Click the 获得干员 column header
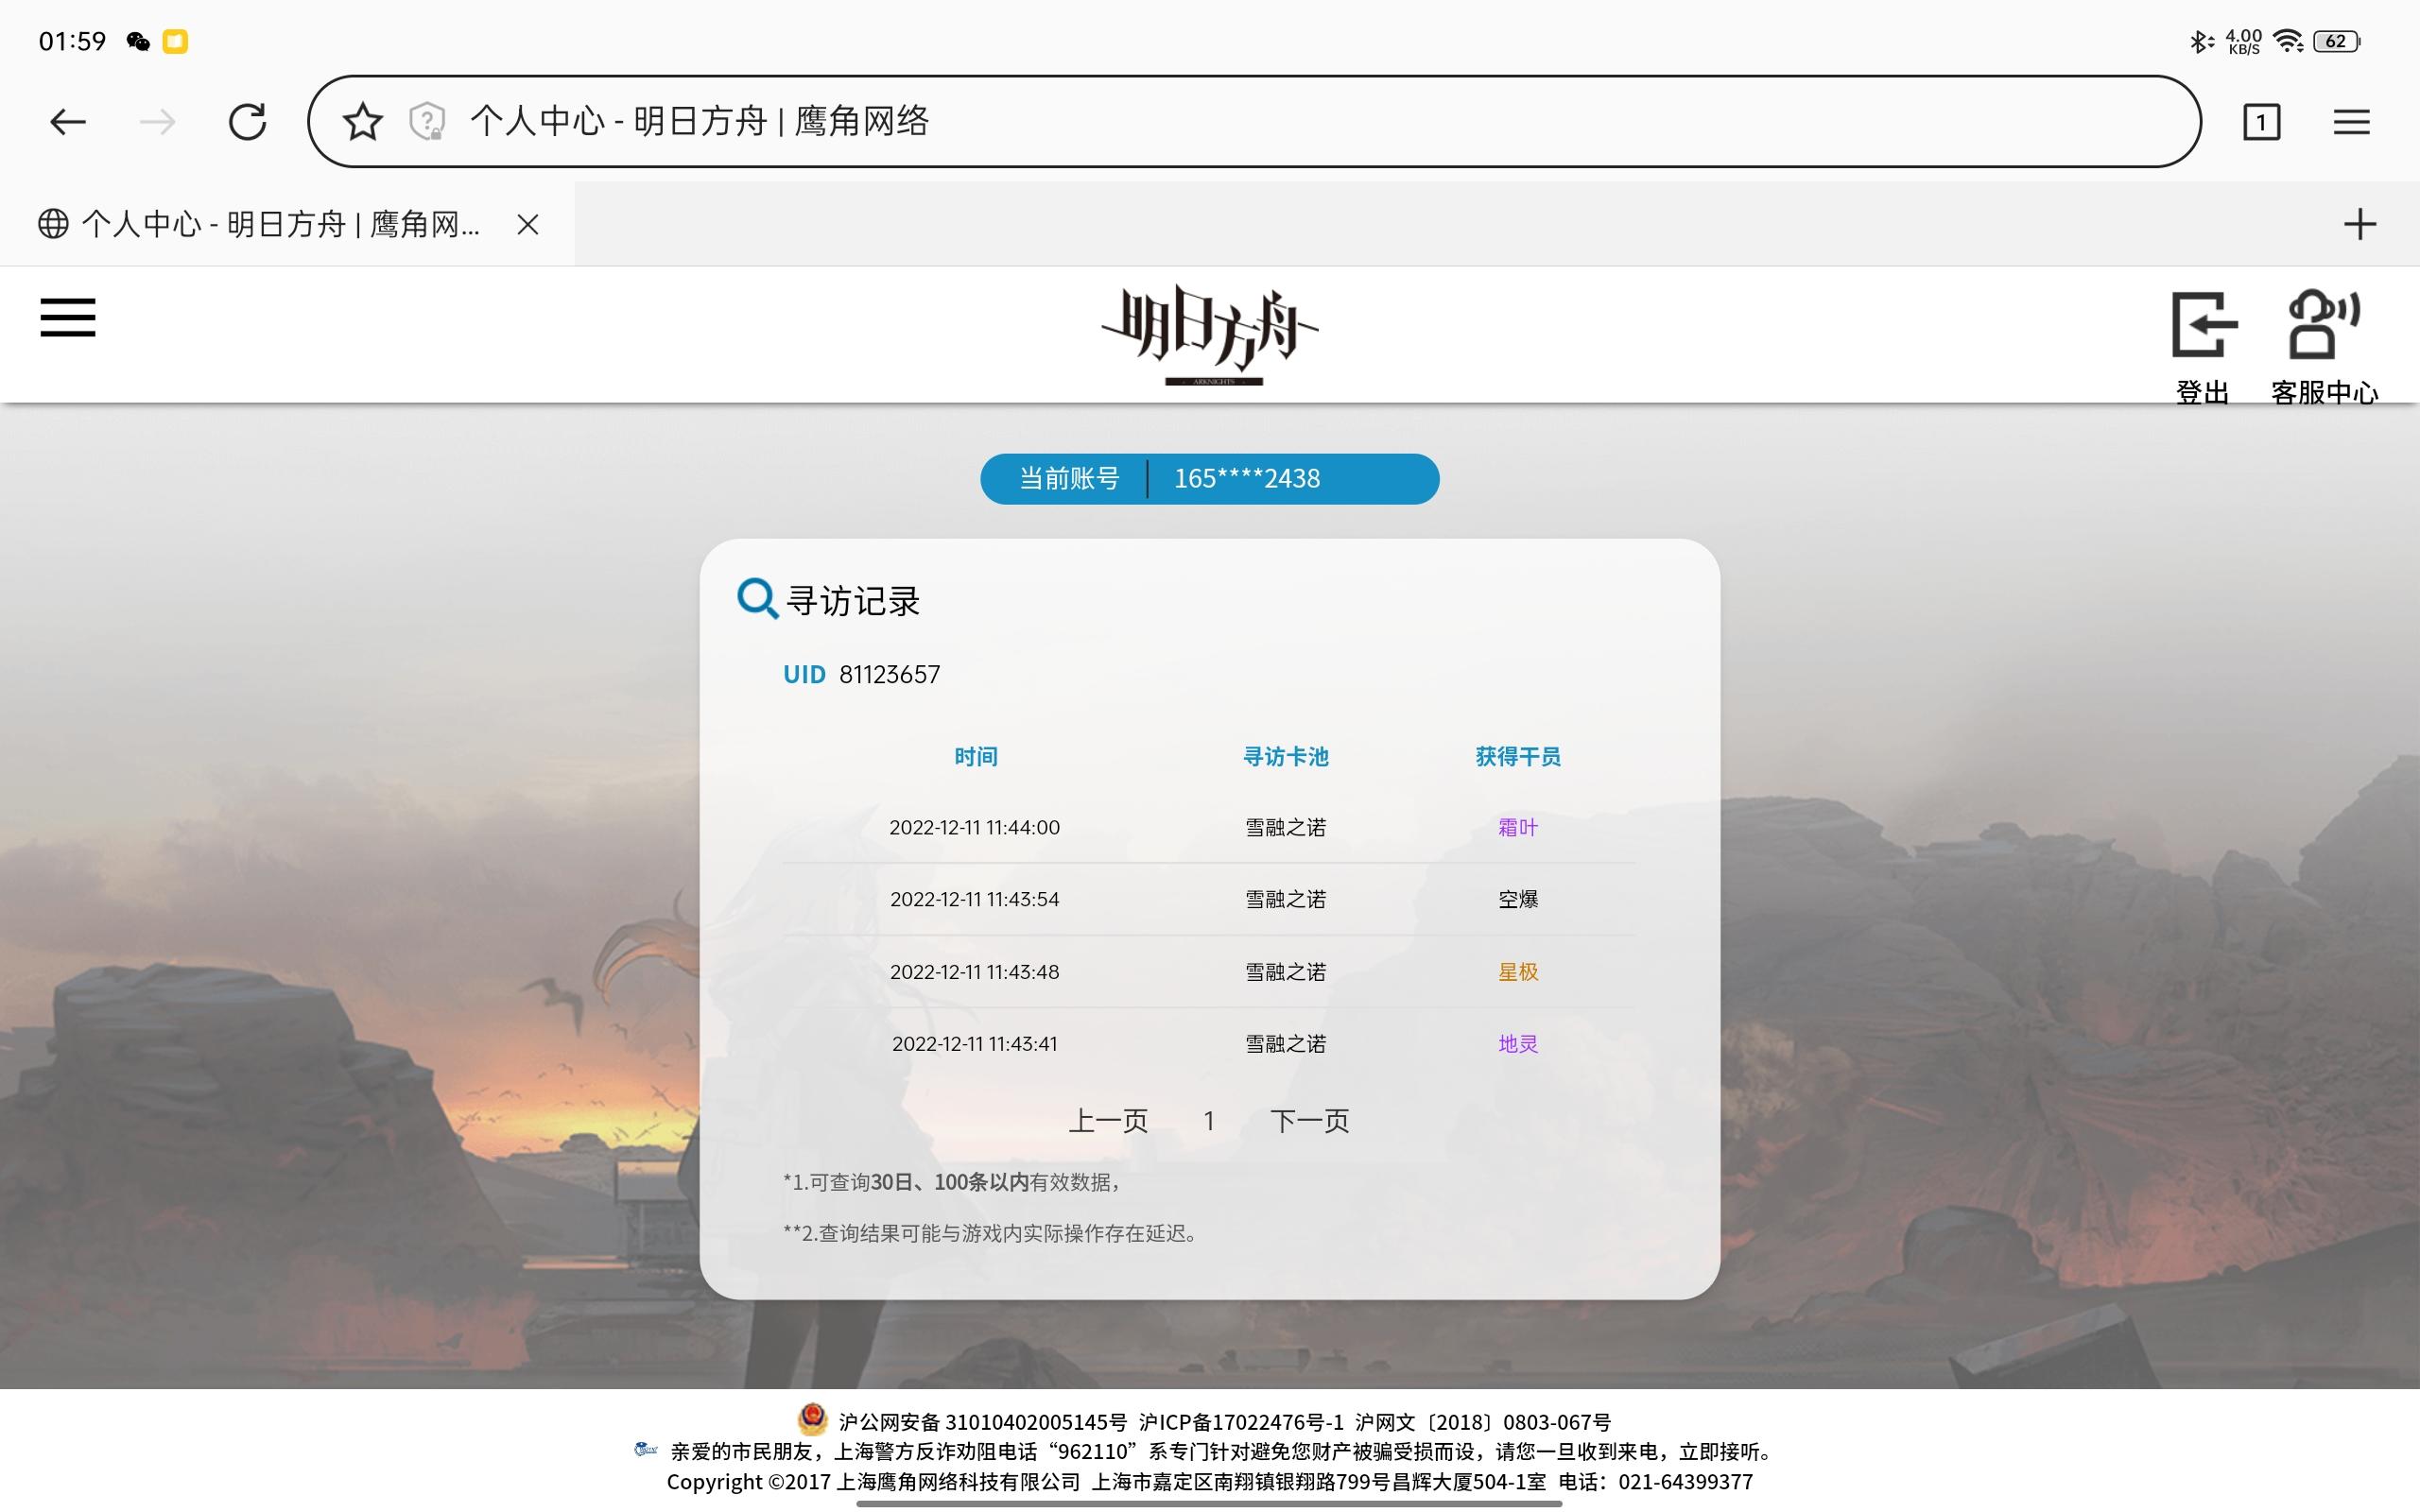This screenshot has width=2420, height=1512. click(1518, 757)
